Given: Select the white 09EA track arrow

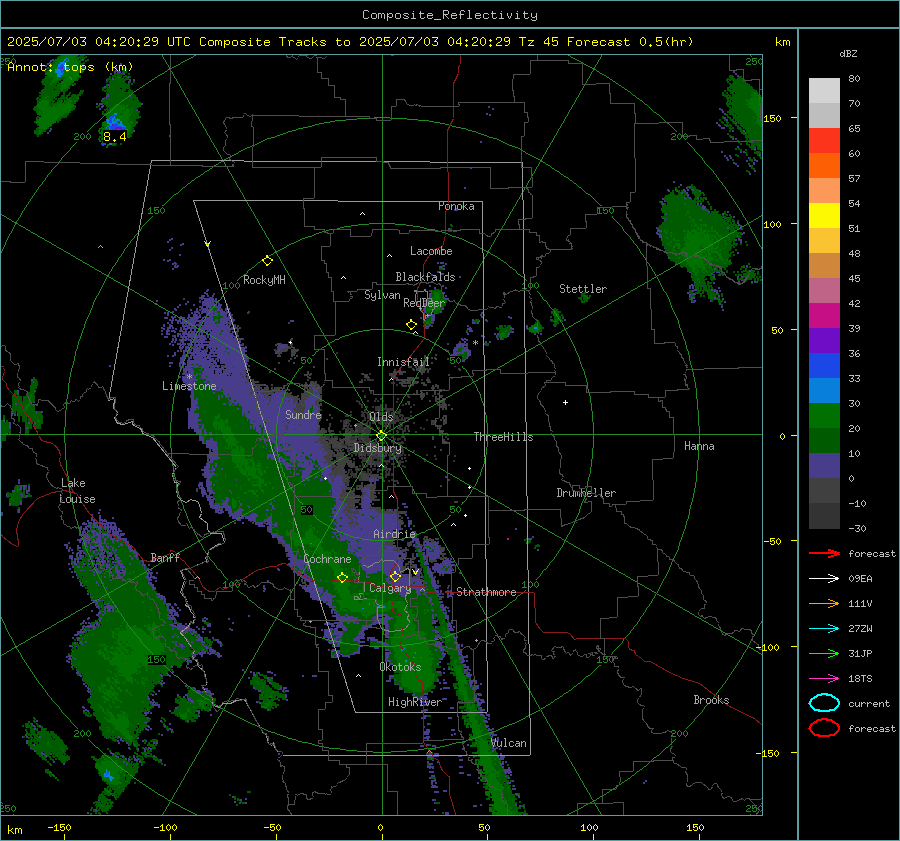Looking at the screenshot, I should pos(824,579).
